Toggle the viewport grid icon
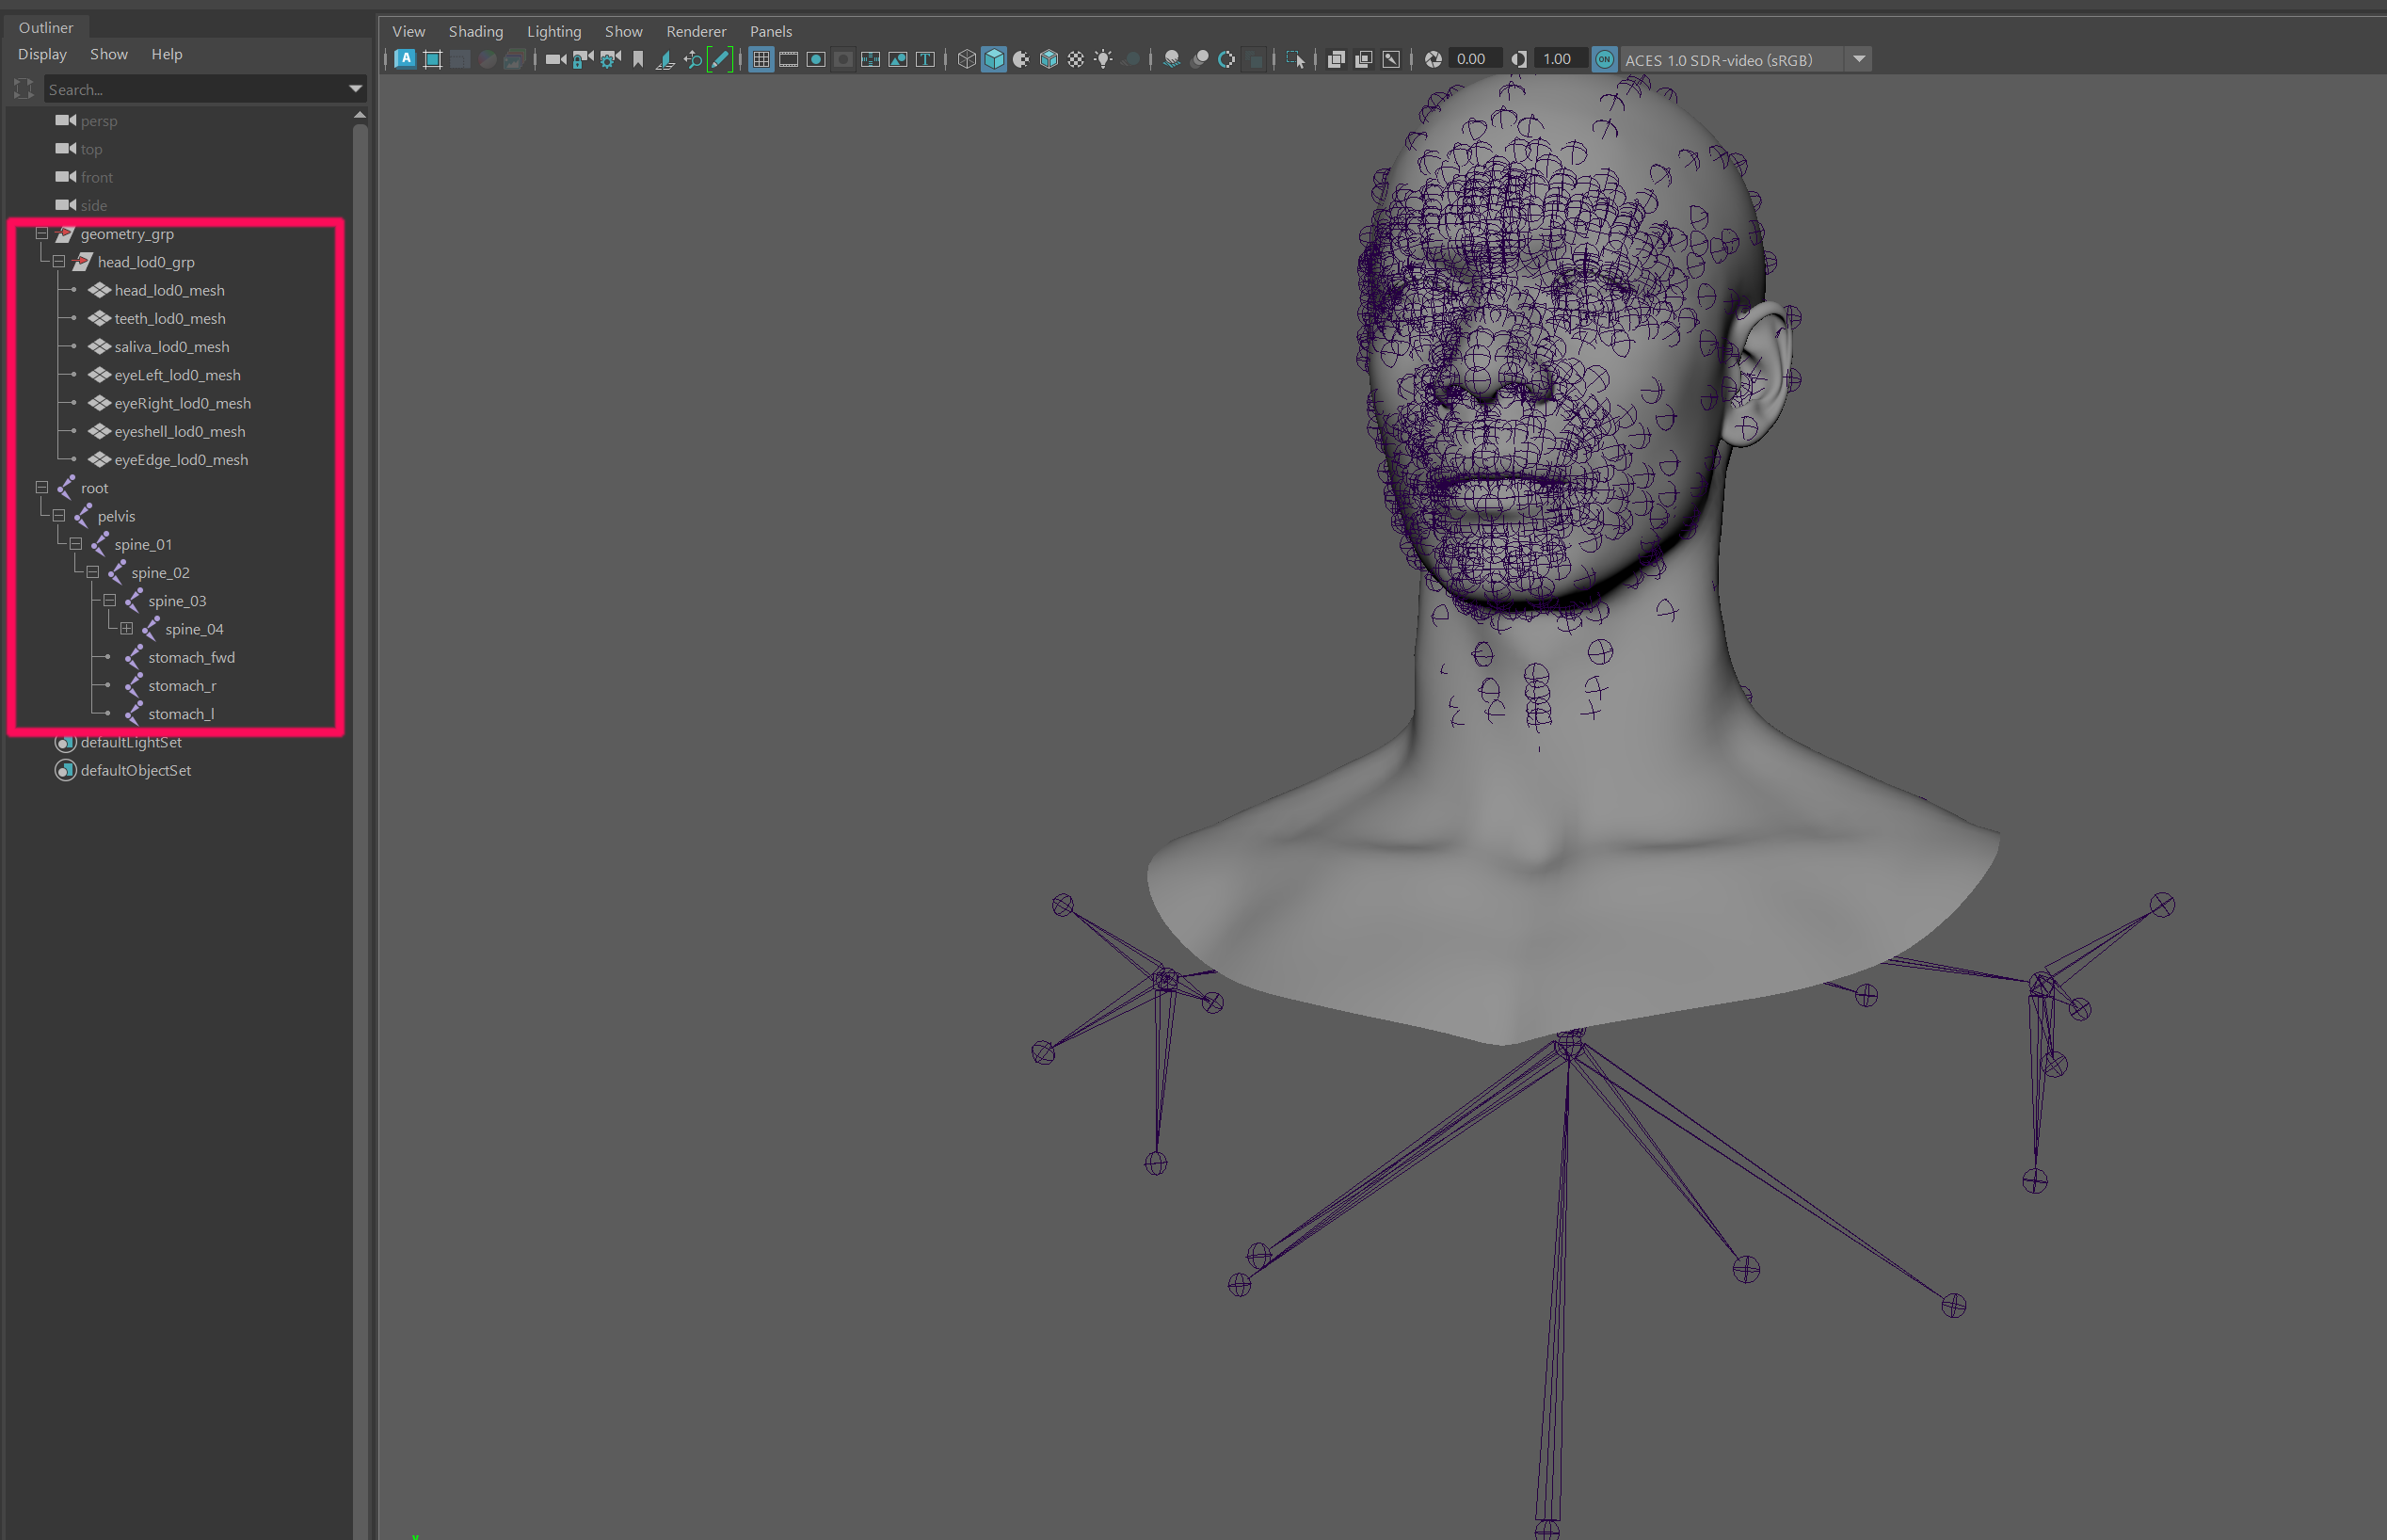This screenshot has height=1540, width=2387. pos(761,60)
